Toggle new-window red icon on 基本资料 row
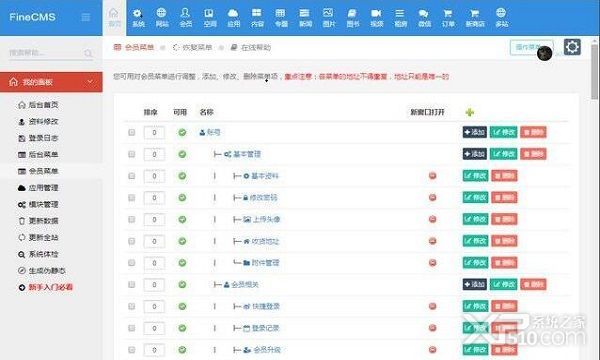The image size is (600, 360). (x=432, y=176)
